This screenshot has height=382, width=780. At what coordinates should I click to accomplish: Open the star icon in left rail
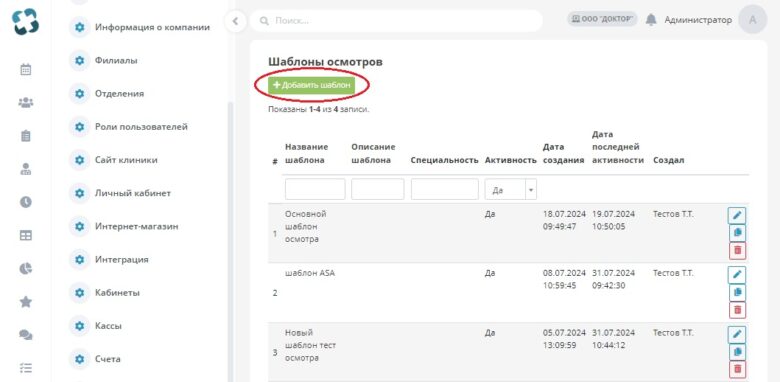coord(25,301)
